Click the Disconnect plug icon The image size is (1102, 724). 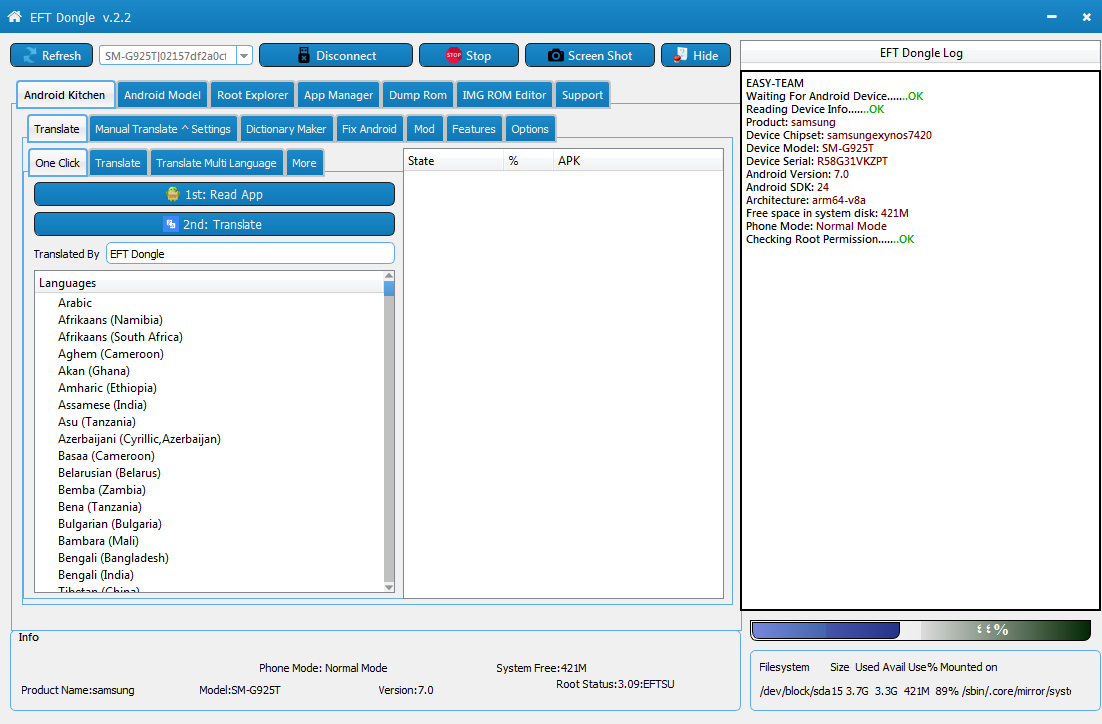coord(304,56)
